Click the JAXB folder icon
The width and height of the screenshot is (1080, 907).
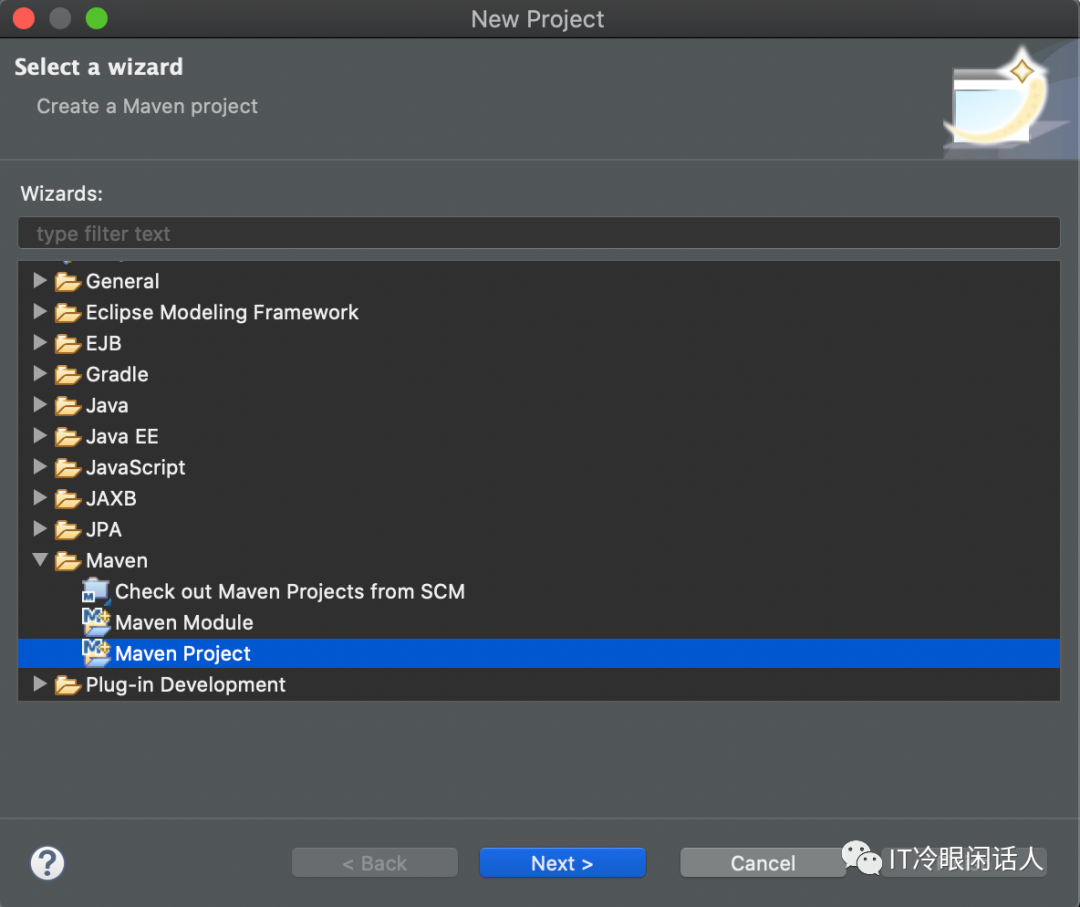click(68, 499)
